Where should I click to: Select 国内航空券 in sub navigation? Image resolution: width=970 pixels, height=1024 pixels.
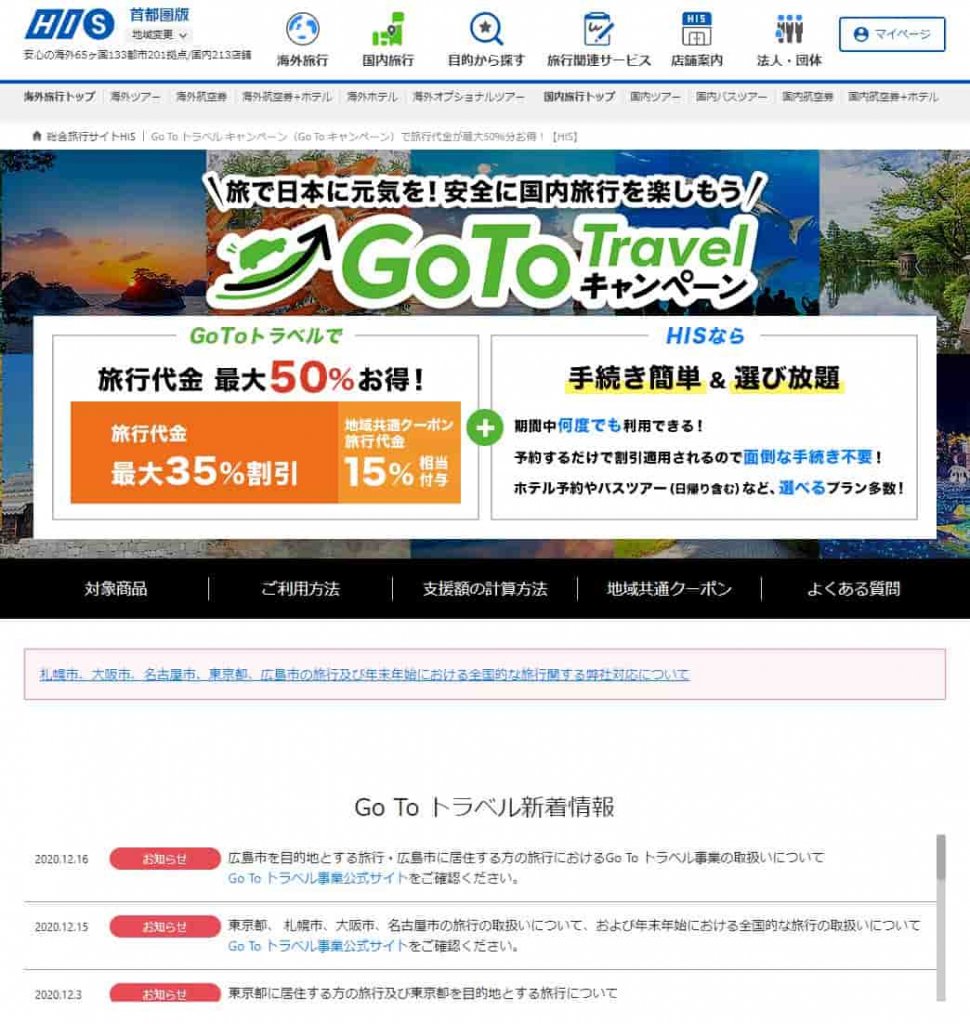click(807, 97)
